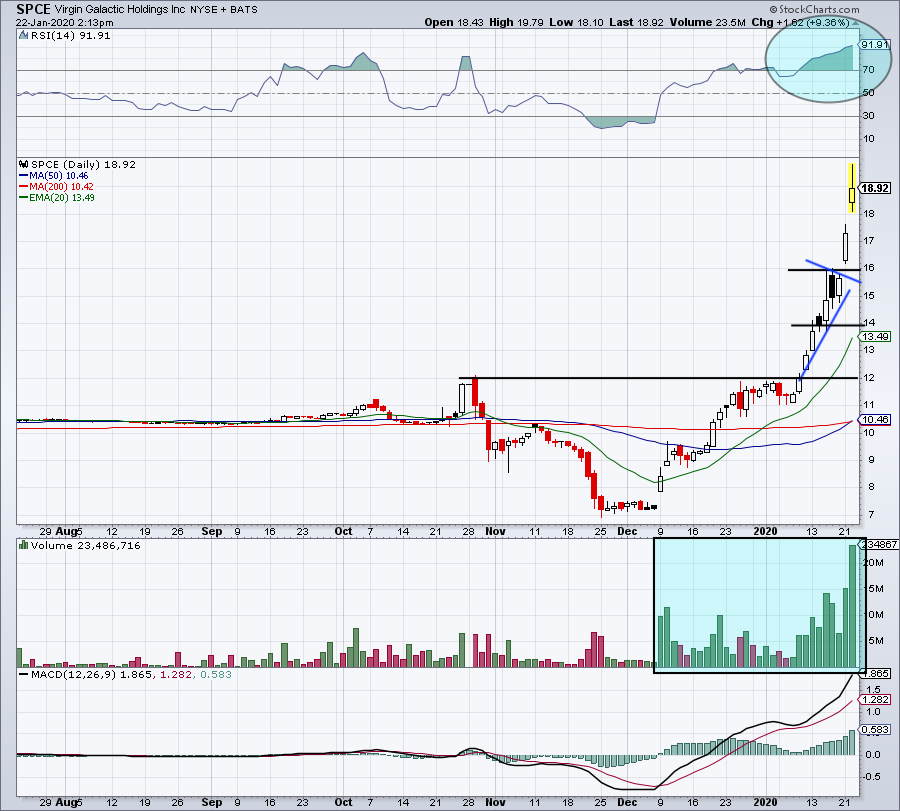
Task: Click the High 19.79 value
Action: point(516,22)
